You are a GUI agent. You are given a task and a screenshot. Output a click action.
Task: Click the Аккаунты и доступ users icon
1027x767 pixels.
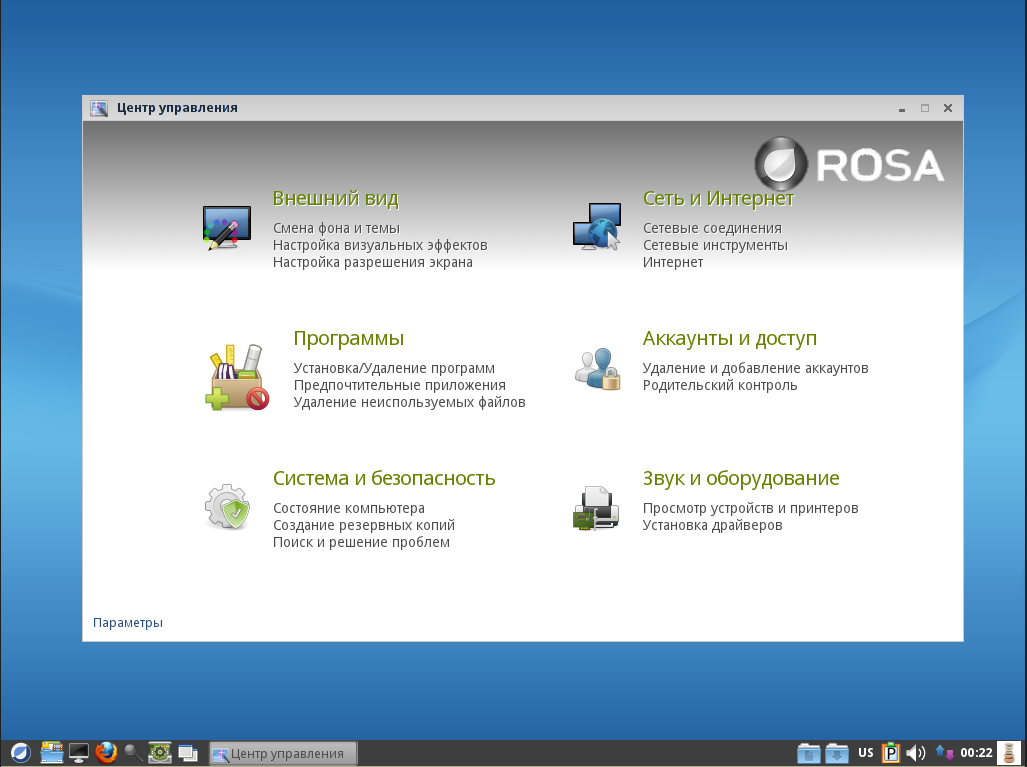pos(598,368)
